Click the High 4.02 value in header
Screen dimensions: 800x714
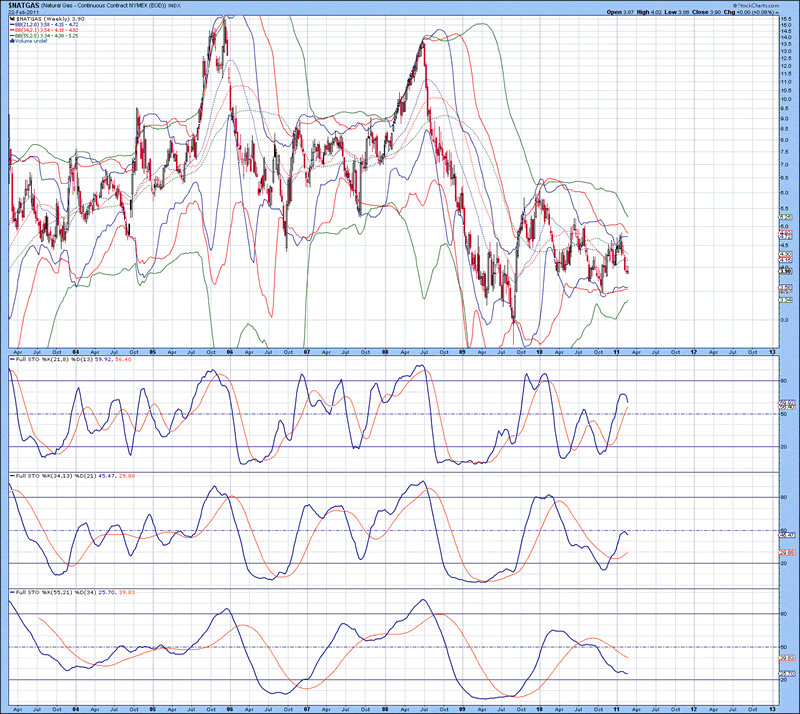click(x=649, y=12)
